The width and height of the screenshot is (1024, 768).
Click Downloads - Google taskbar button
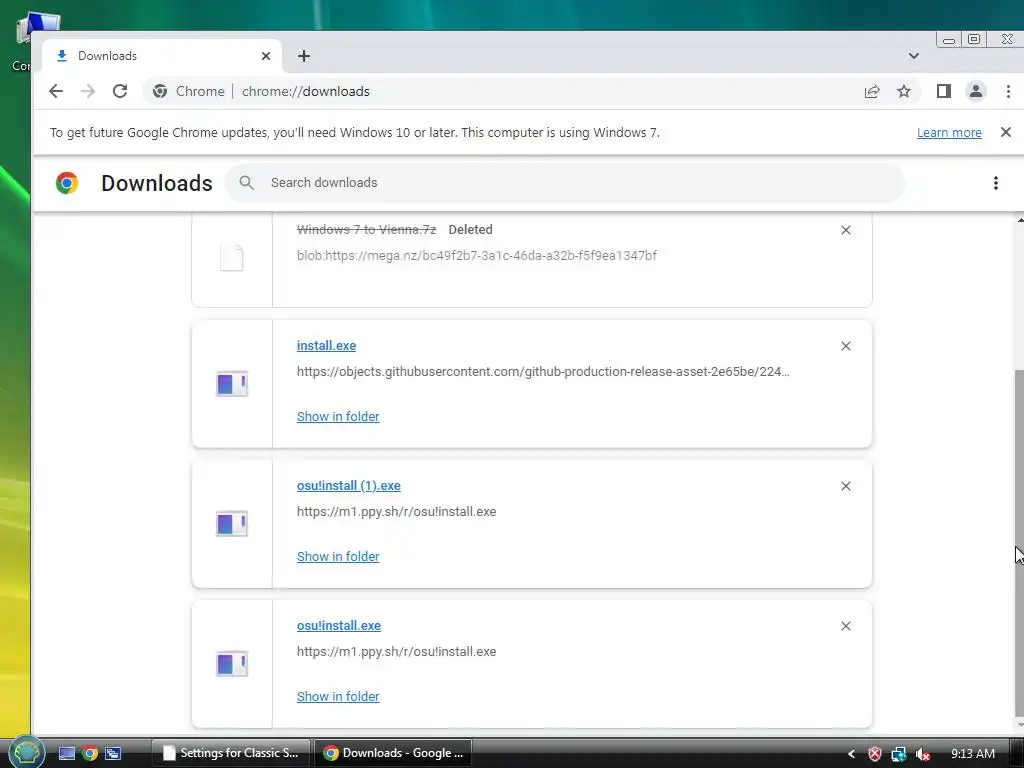[393, 753]
